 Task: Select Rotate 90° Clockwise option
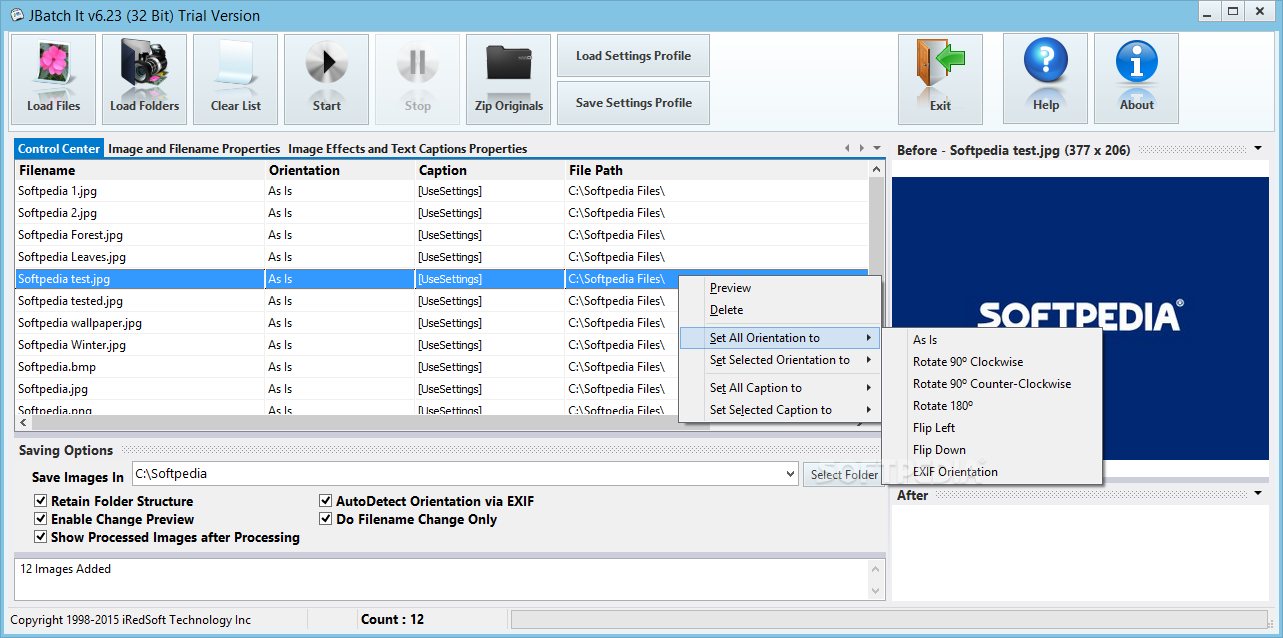click(992, 362)
